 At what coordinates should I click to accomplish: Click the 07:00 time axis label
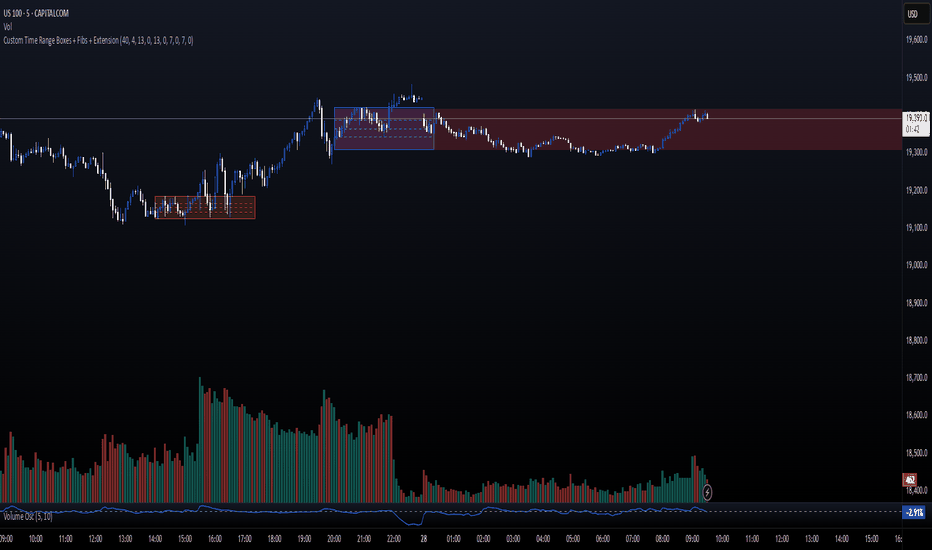(x=632, y=539)
